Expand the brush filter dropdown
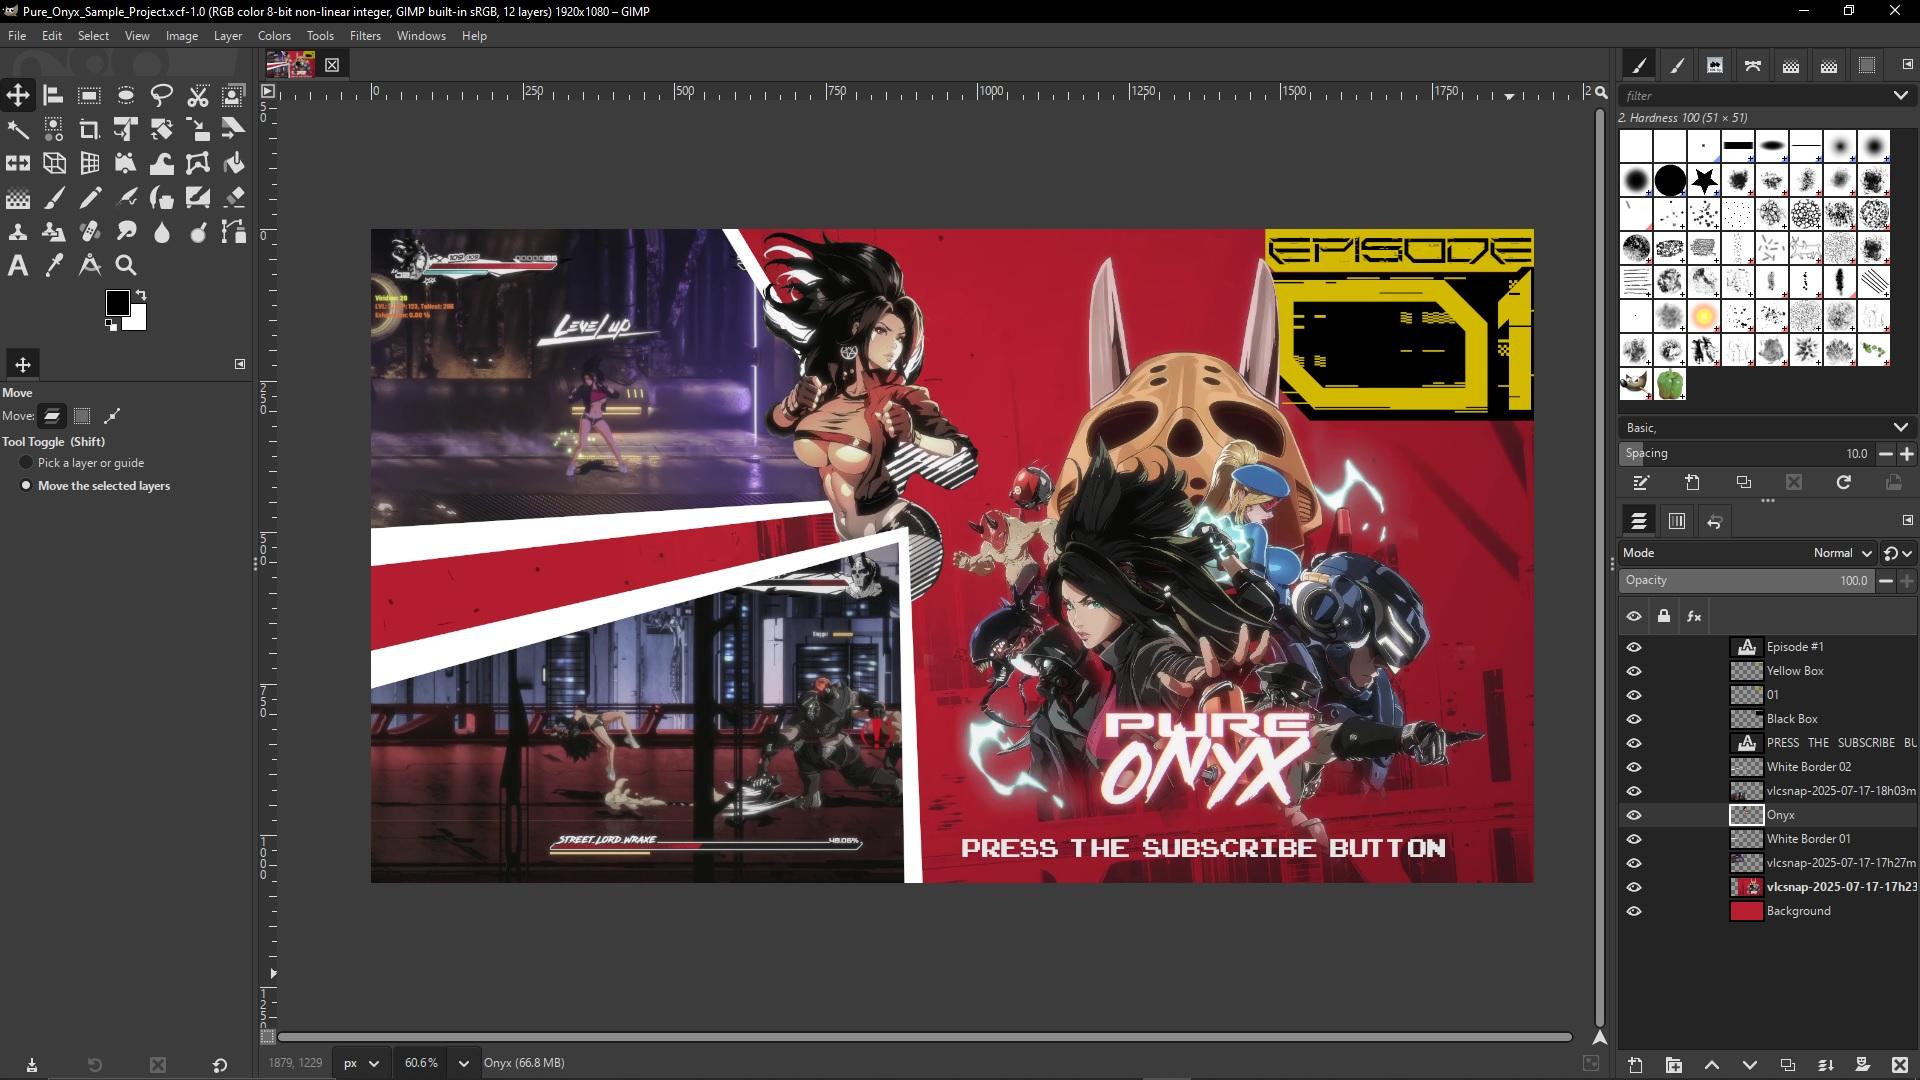This screenshot has width=1920, height=1080. (1900, 96)
